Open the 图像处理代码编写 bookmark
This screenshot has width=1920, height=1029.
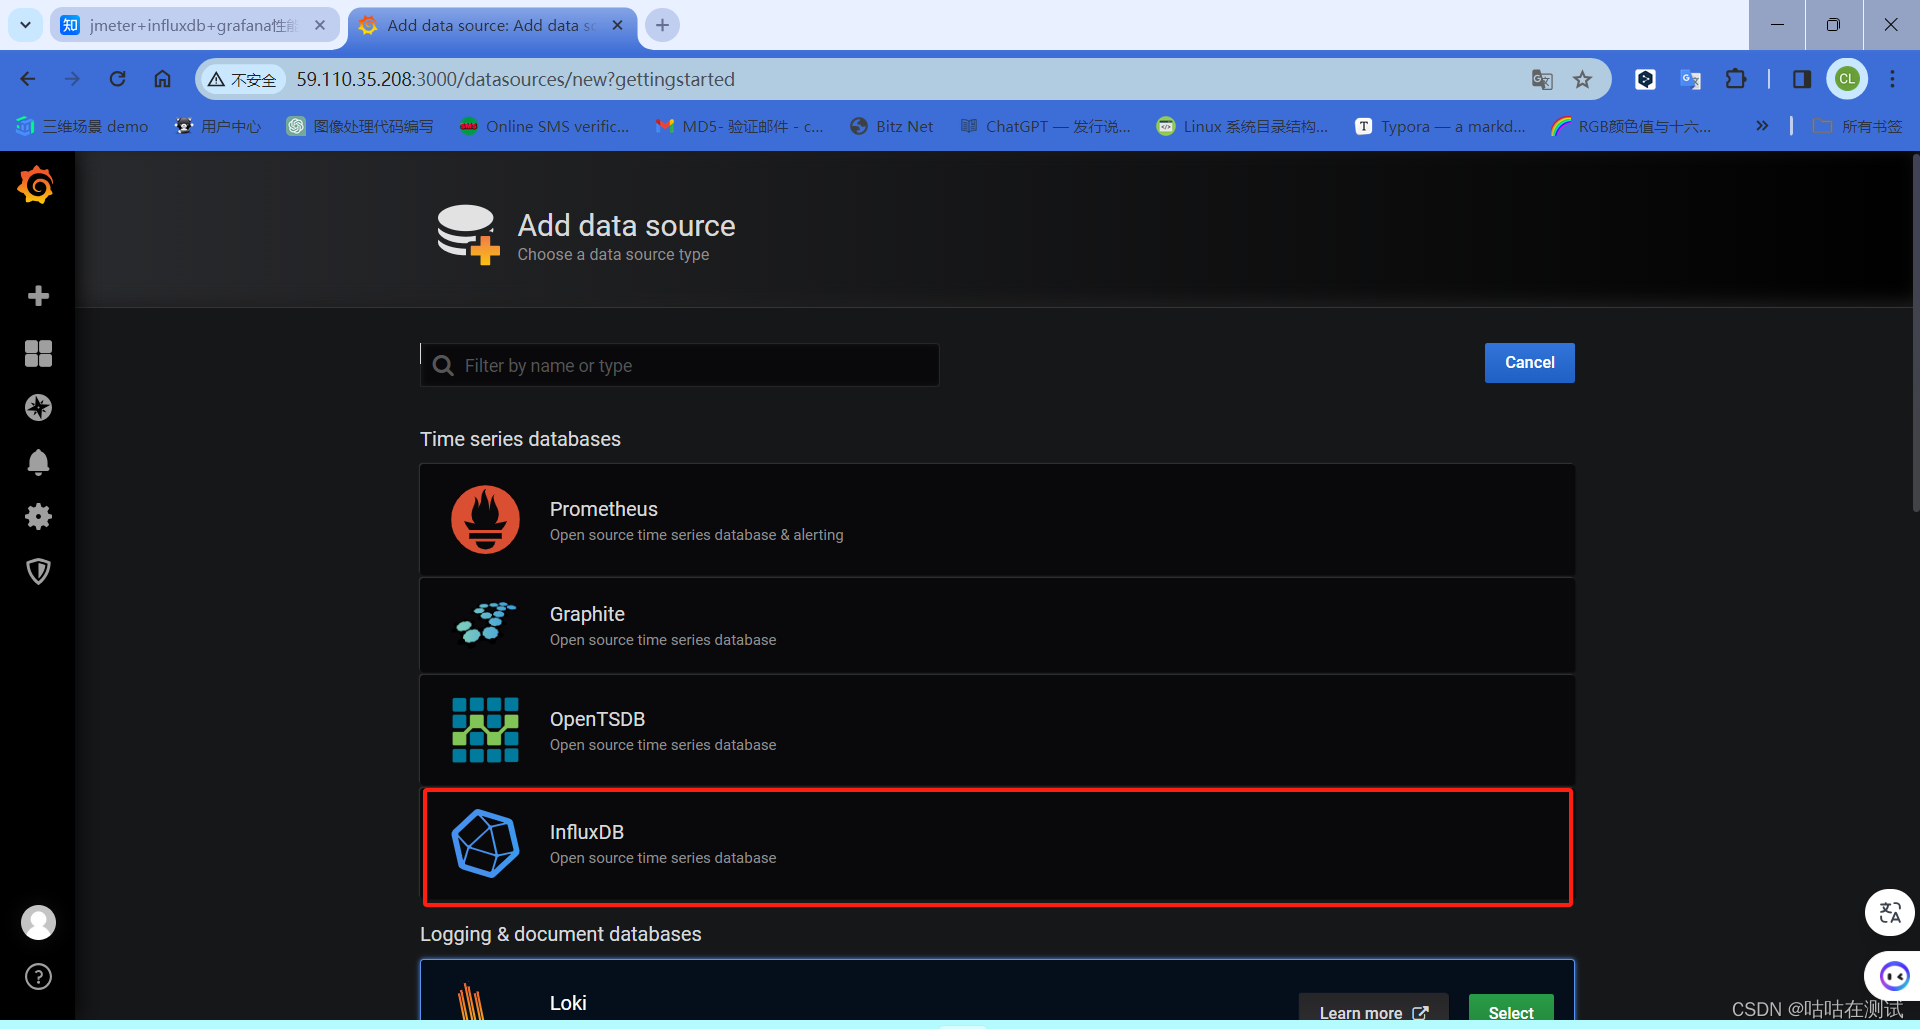360,126
